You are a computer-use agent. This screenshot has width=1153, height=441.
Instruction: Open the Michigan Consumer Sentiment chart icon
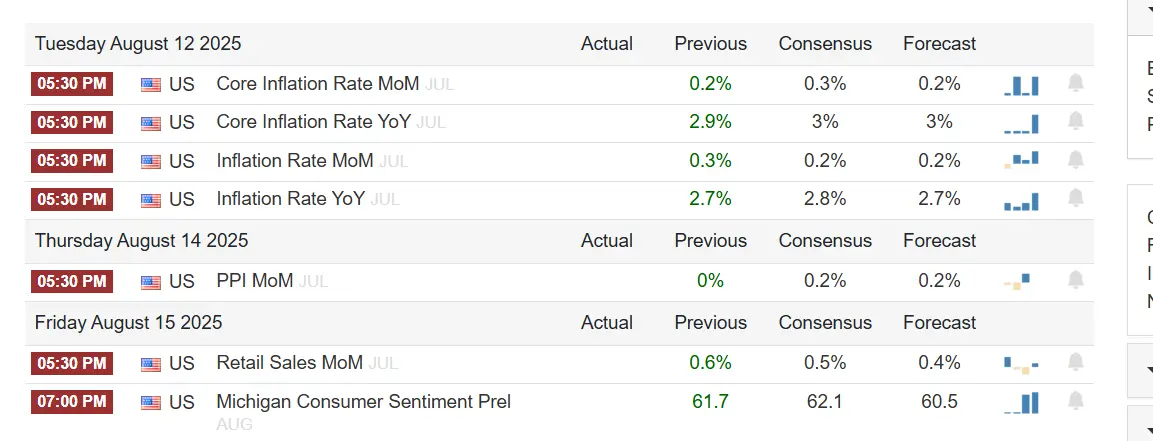pos(1021,403)
